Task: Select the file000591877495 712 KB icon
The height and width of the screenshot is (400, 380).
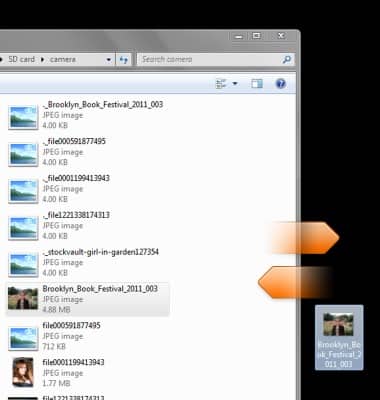Action: pos(23,338)
